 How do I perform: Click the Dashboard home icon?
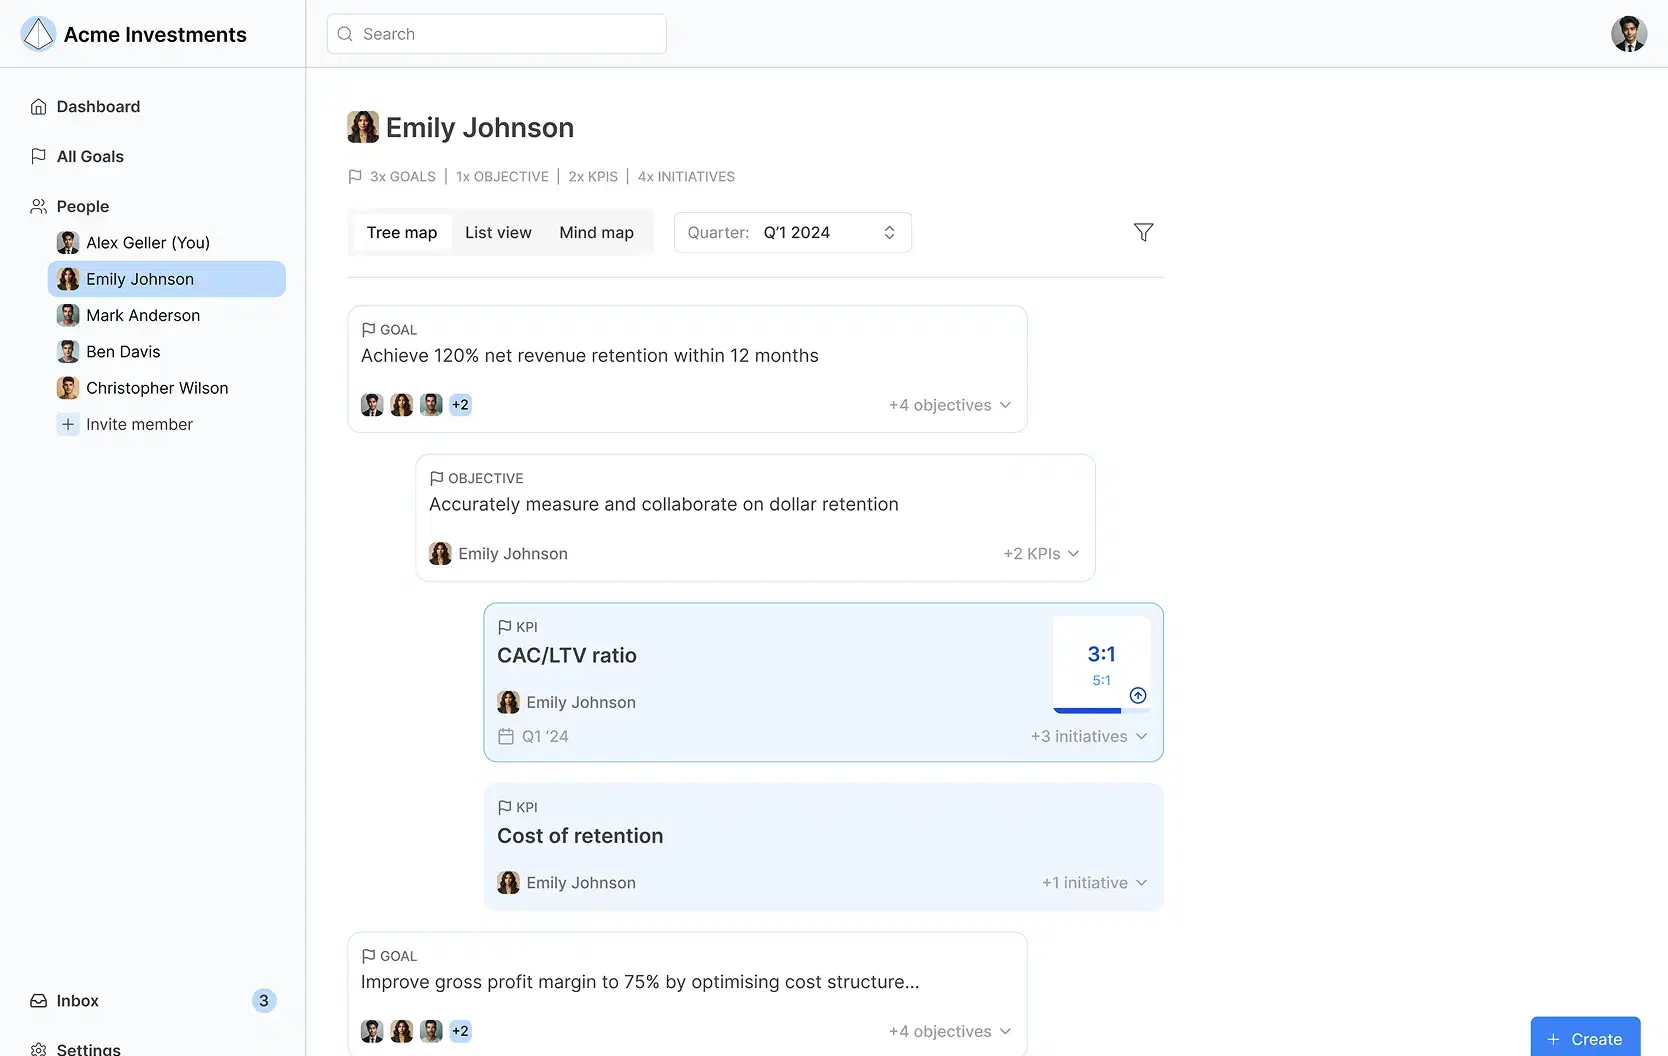pos(38,107)
